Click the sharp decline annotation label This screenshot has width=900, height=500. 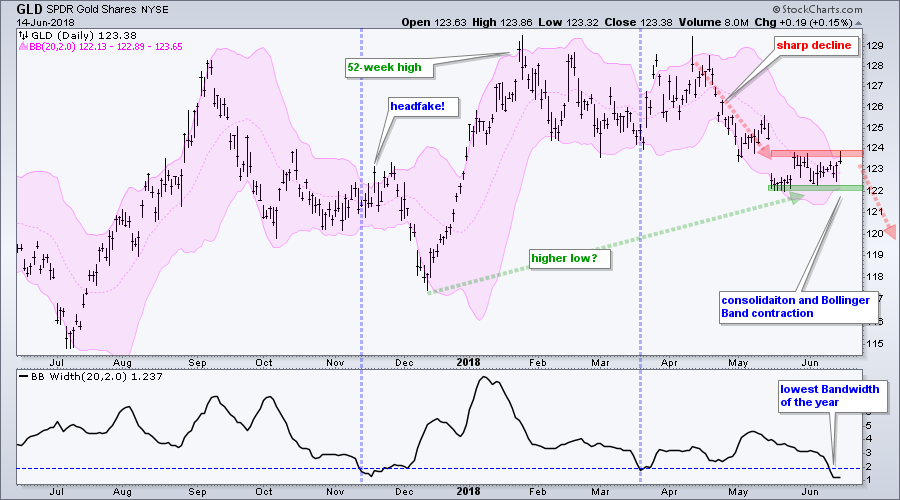pos(814,45)
